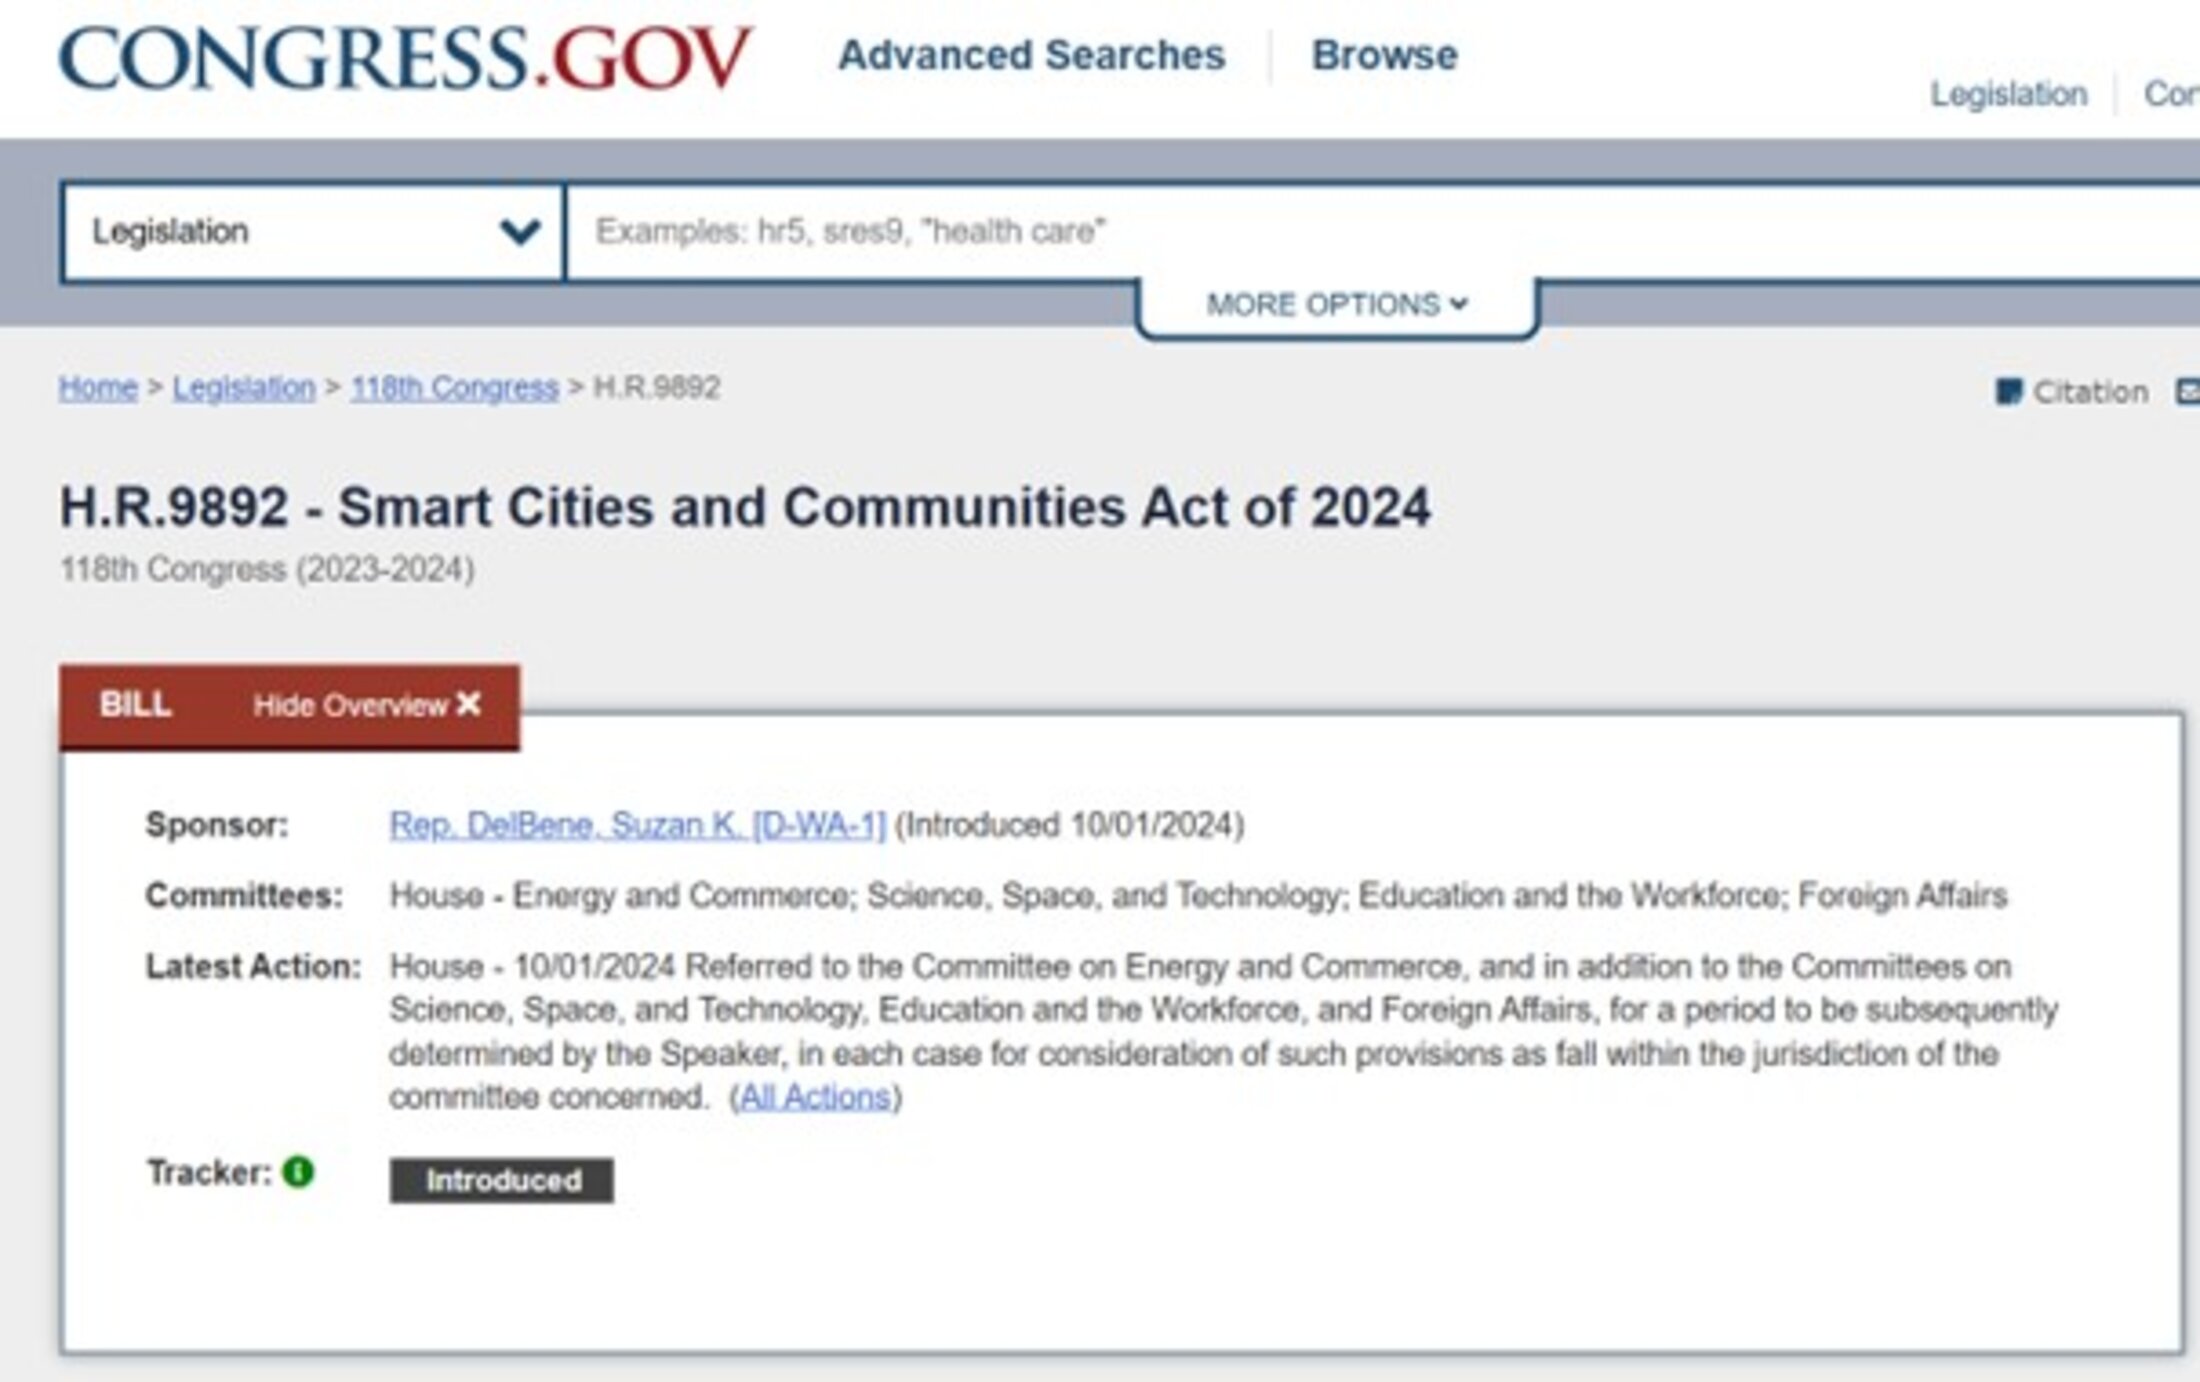Click the email envelope icon at right edge
Screen dimensions: 2200x1382
click(2189, 391)
